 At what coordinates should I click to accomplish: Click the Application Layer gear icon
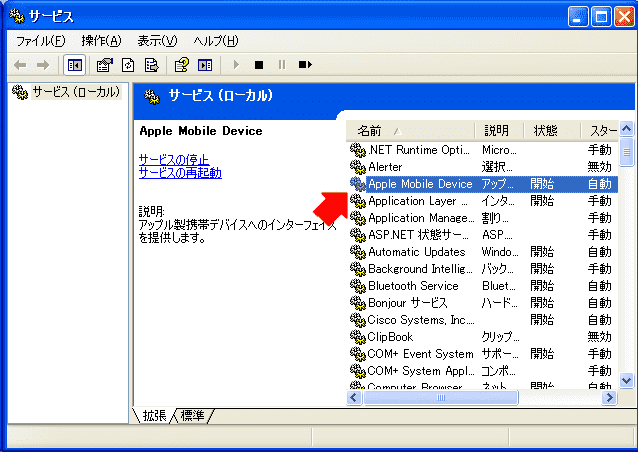358,201
